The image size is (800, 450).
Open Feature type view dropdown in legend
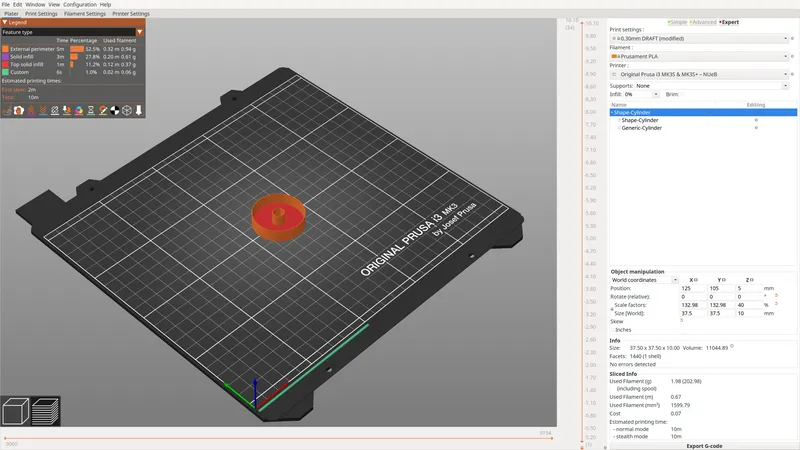click(x=72, y=32)
